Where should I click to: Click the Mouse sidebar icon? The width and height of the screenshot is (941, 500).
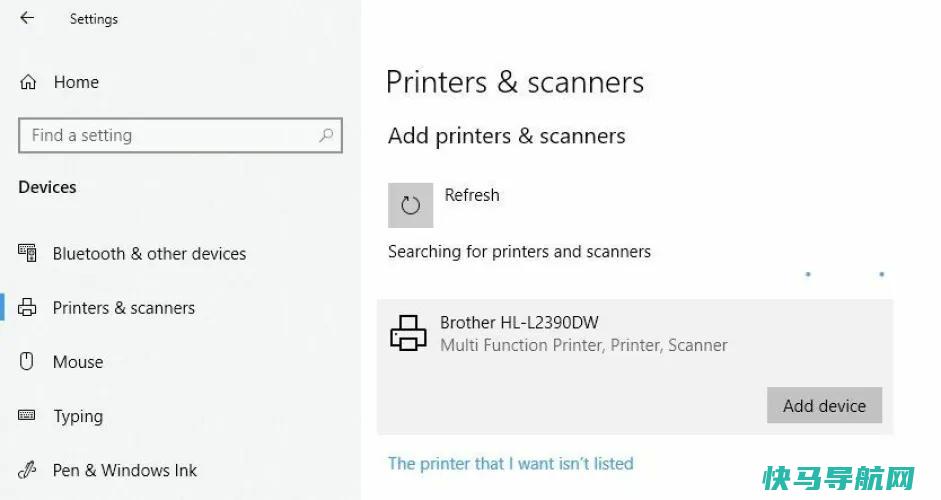(26, 361)
